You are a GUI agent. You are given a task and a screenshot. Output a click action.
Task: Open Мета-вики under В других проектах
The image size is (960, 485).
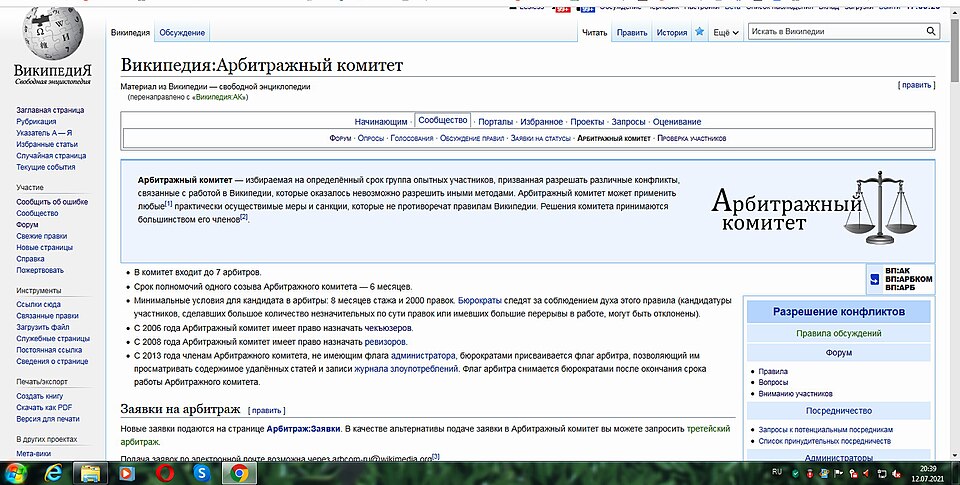coord(34,454)
